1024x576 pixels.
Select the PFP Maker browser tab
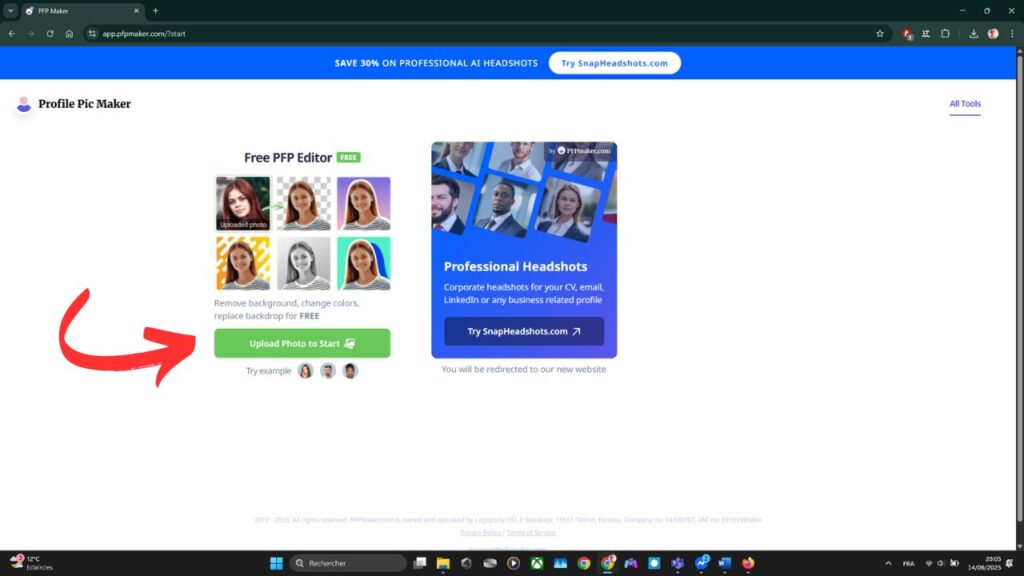pyautogui.click(x=82, y=11)
